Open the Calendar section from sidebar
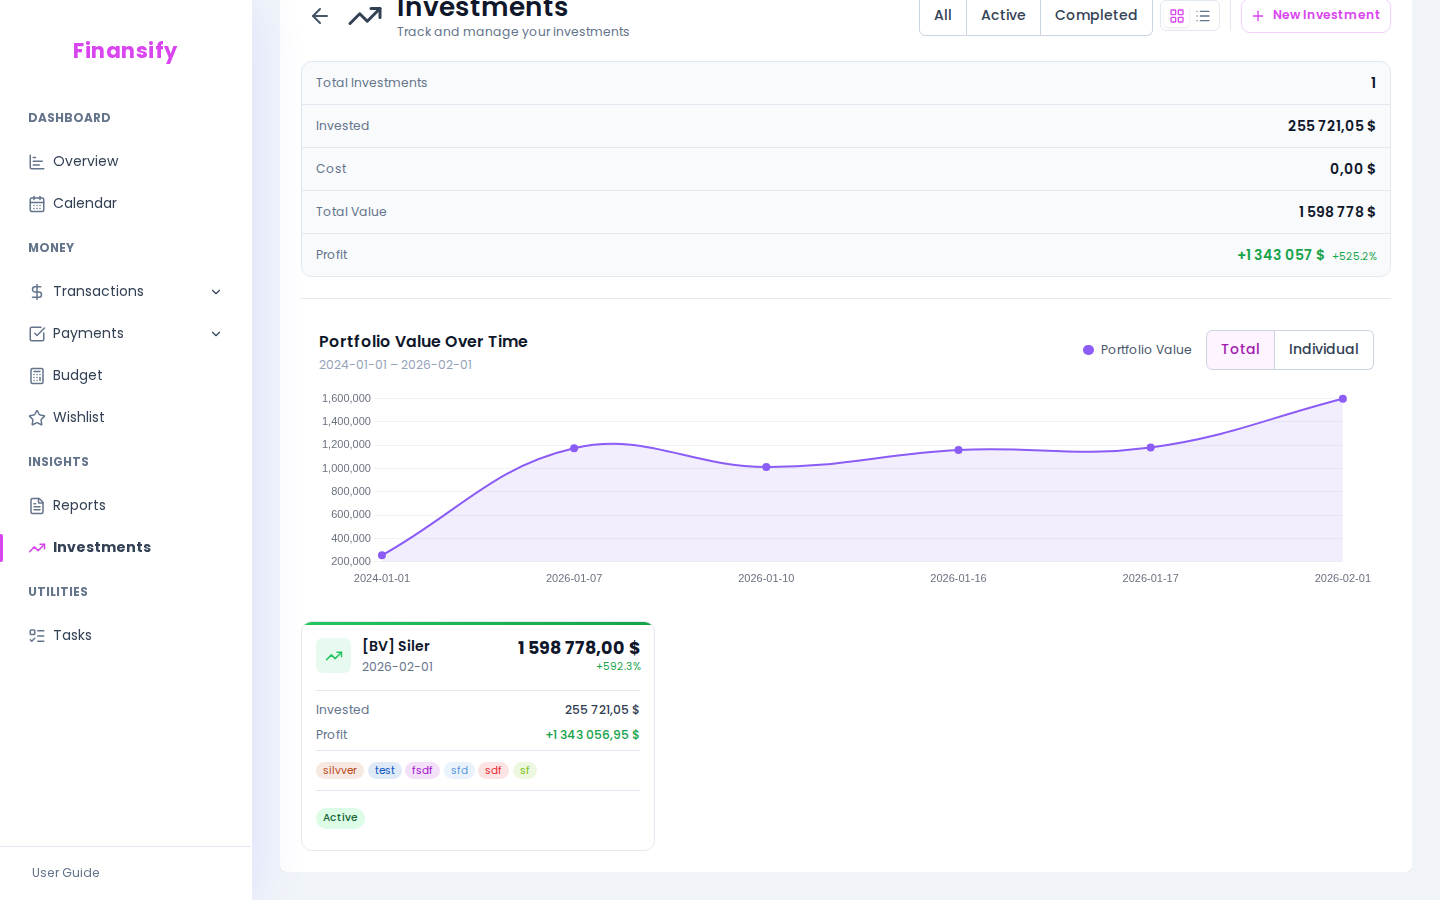The width and height of the screenshot is (1440, 900). (85, 203)
